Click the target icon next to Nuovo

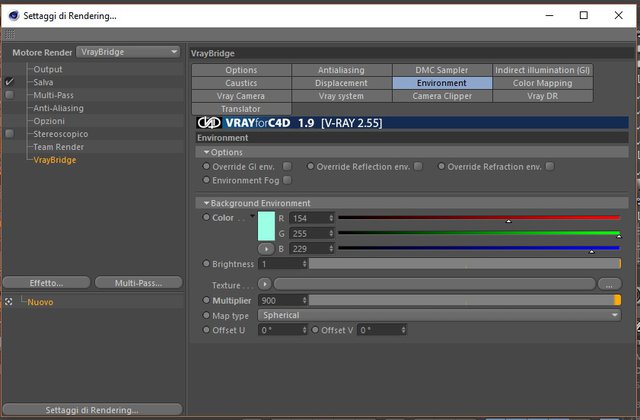(x=9, y=302)
